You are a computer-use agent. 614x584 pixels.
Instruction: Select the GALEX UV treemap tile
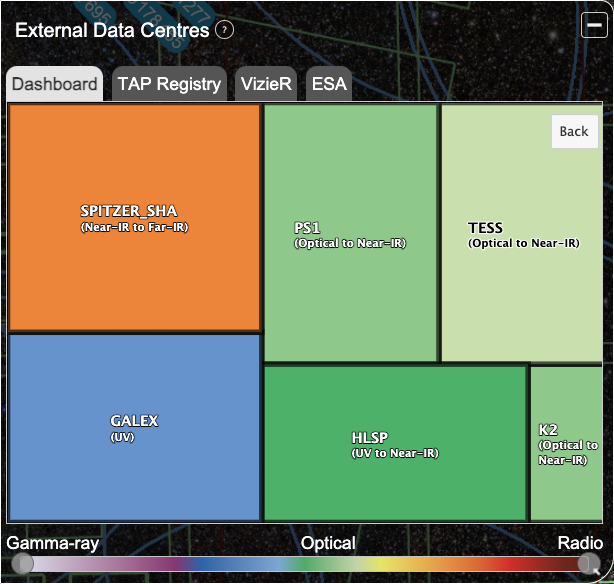click(134, 428)
